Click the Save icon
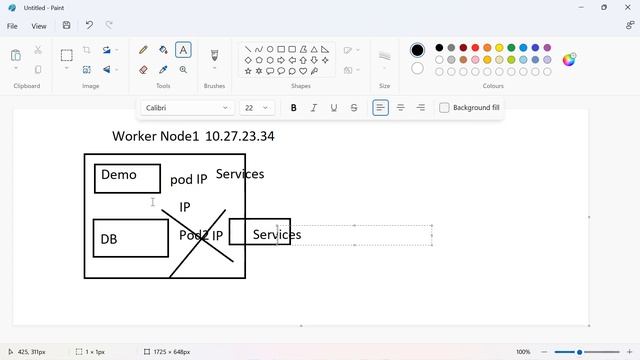Image resolution: width=640 pixels, height=360 pixels. pos(67,25)
